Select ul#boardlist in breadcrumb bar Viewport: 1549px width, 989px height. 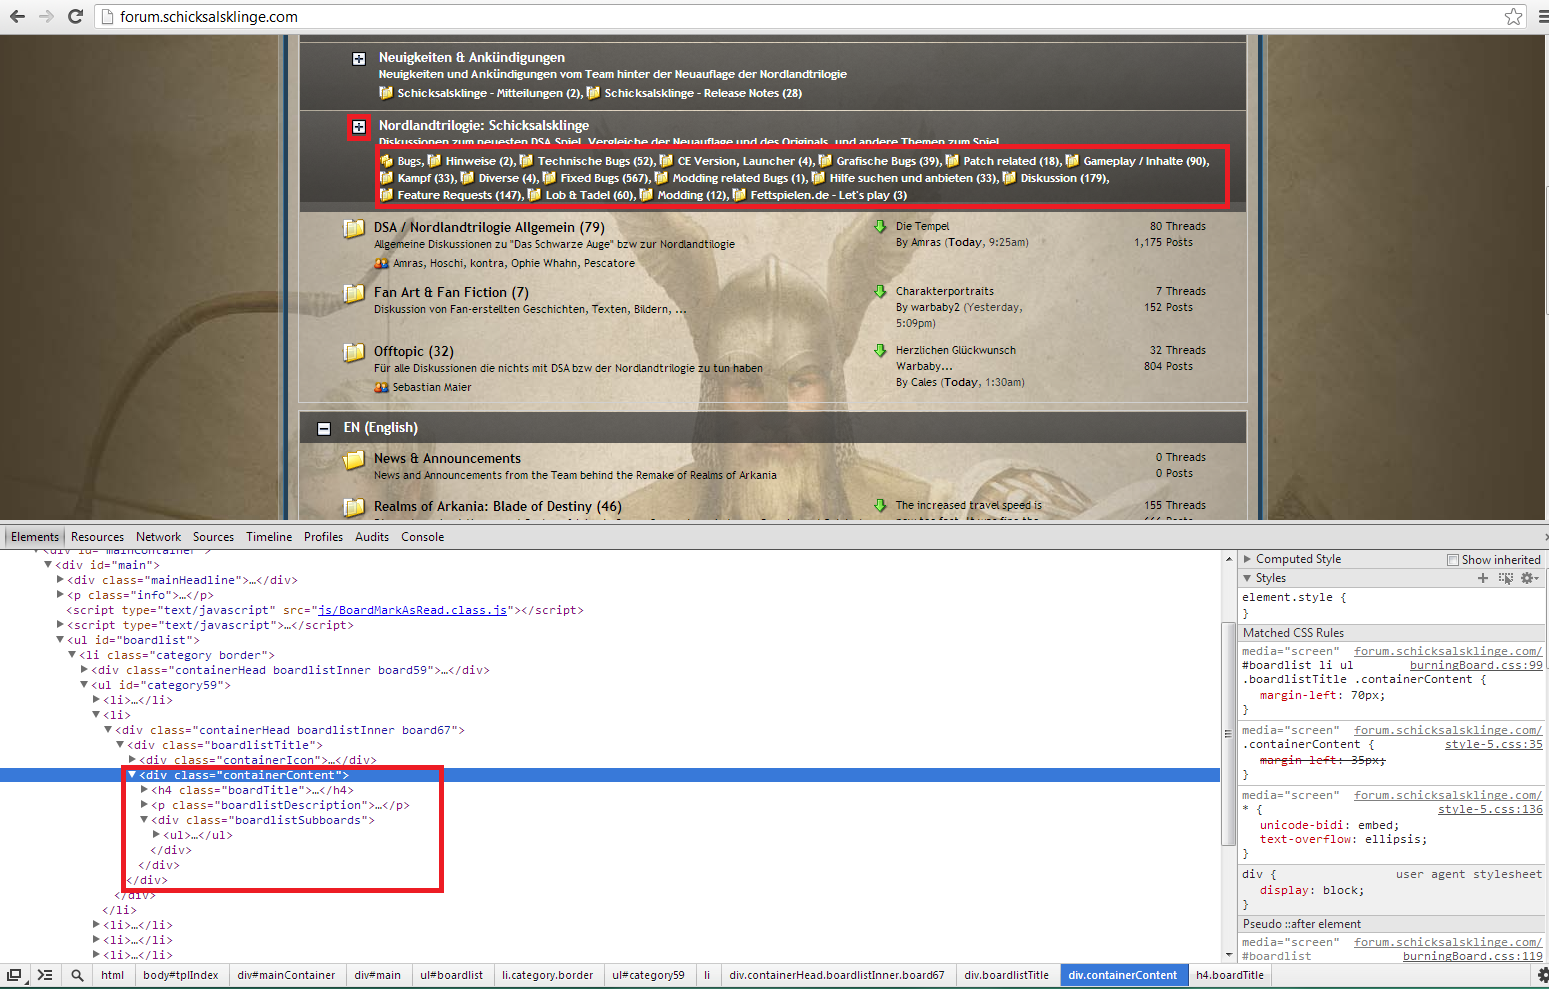click(451, 975)
